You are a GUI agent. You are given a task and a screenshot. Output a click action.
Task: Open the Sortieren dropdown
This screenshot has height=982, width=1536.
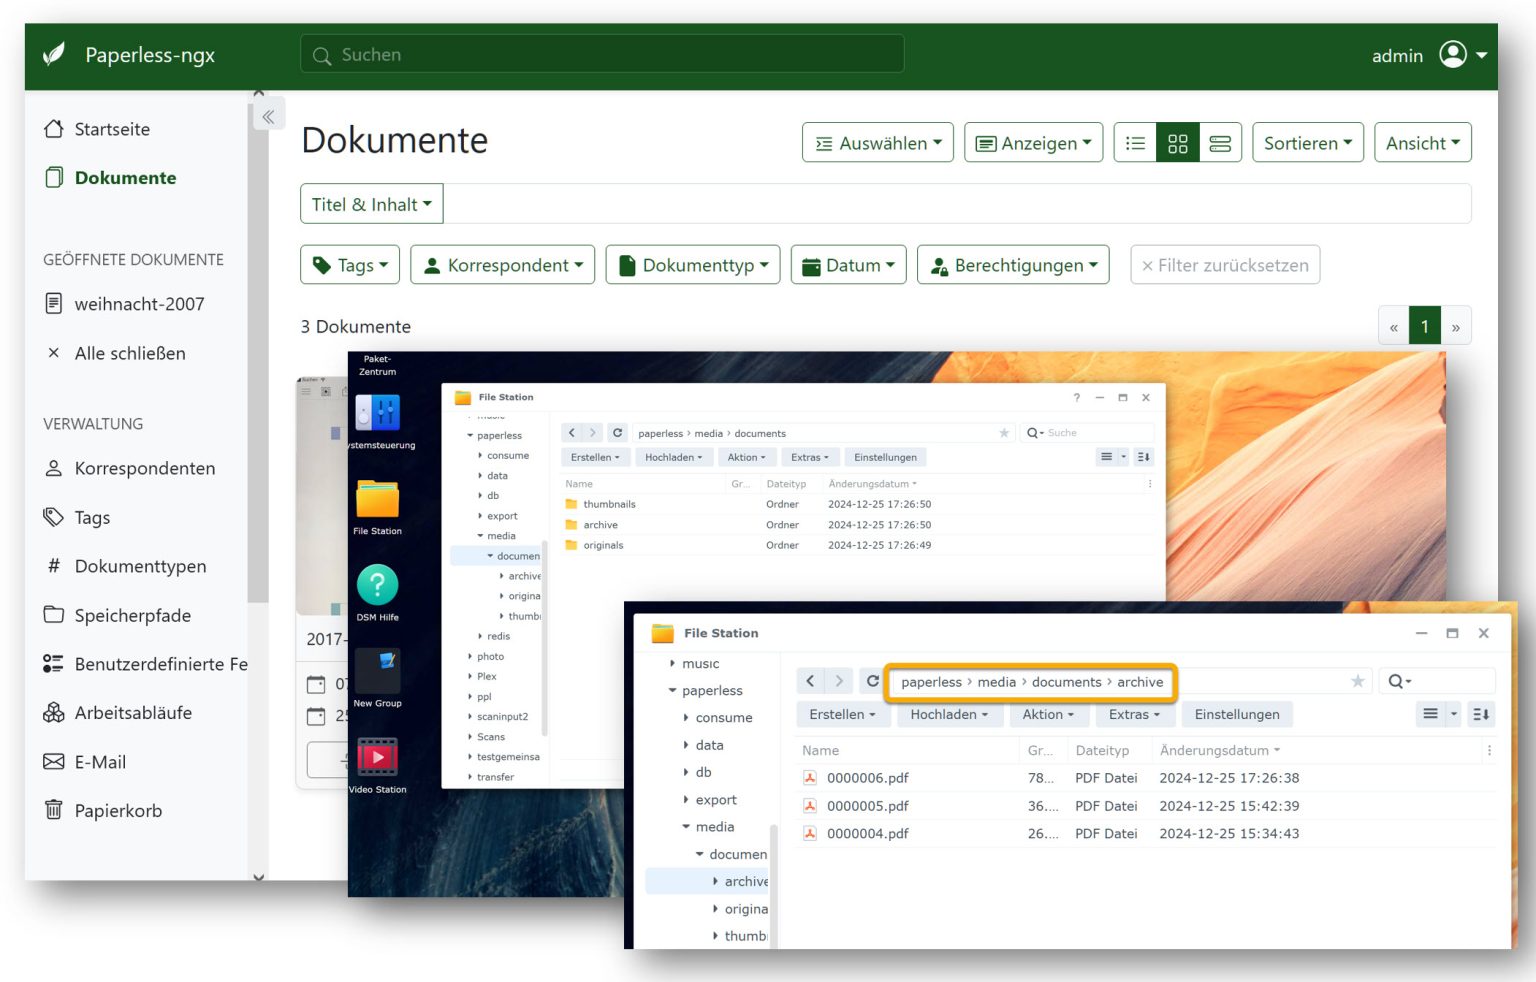[1307, 143]
